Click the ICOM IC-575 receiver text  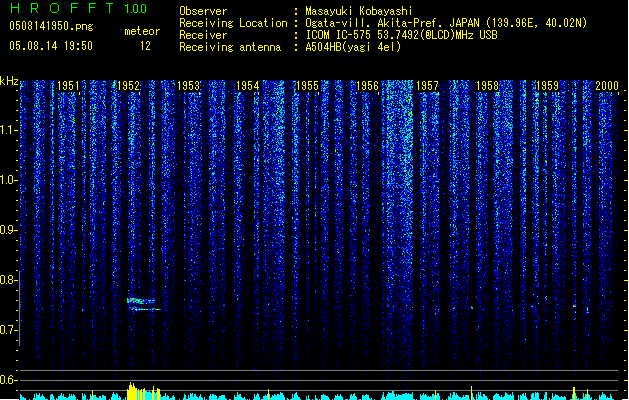click(x=401, y=35)
